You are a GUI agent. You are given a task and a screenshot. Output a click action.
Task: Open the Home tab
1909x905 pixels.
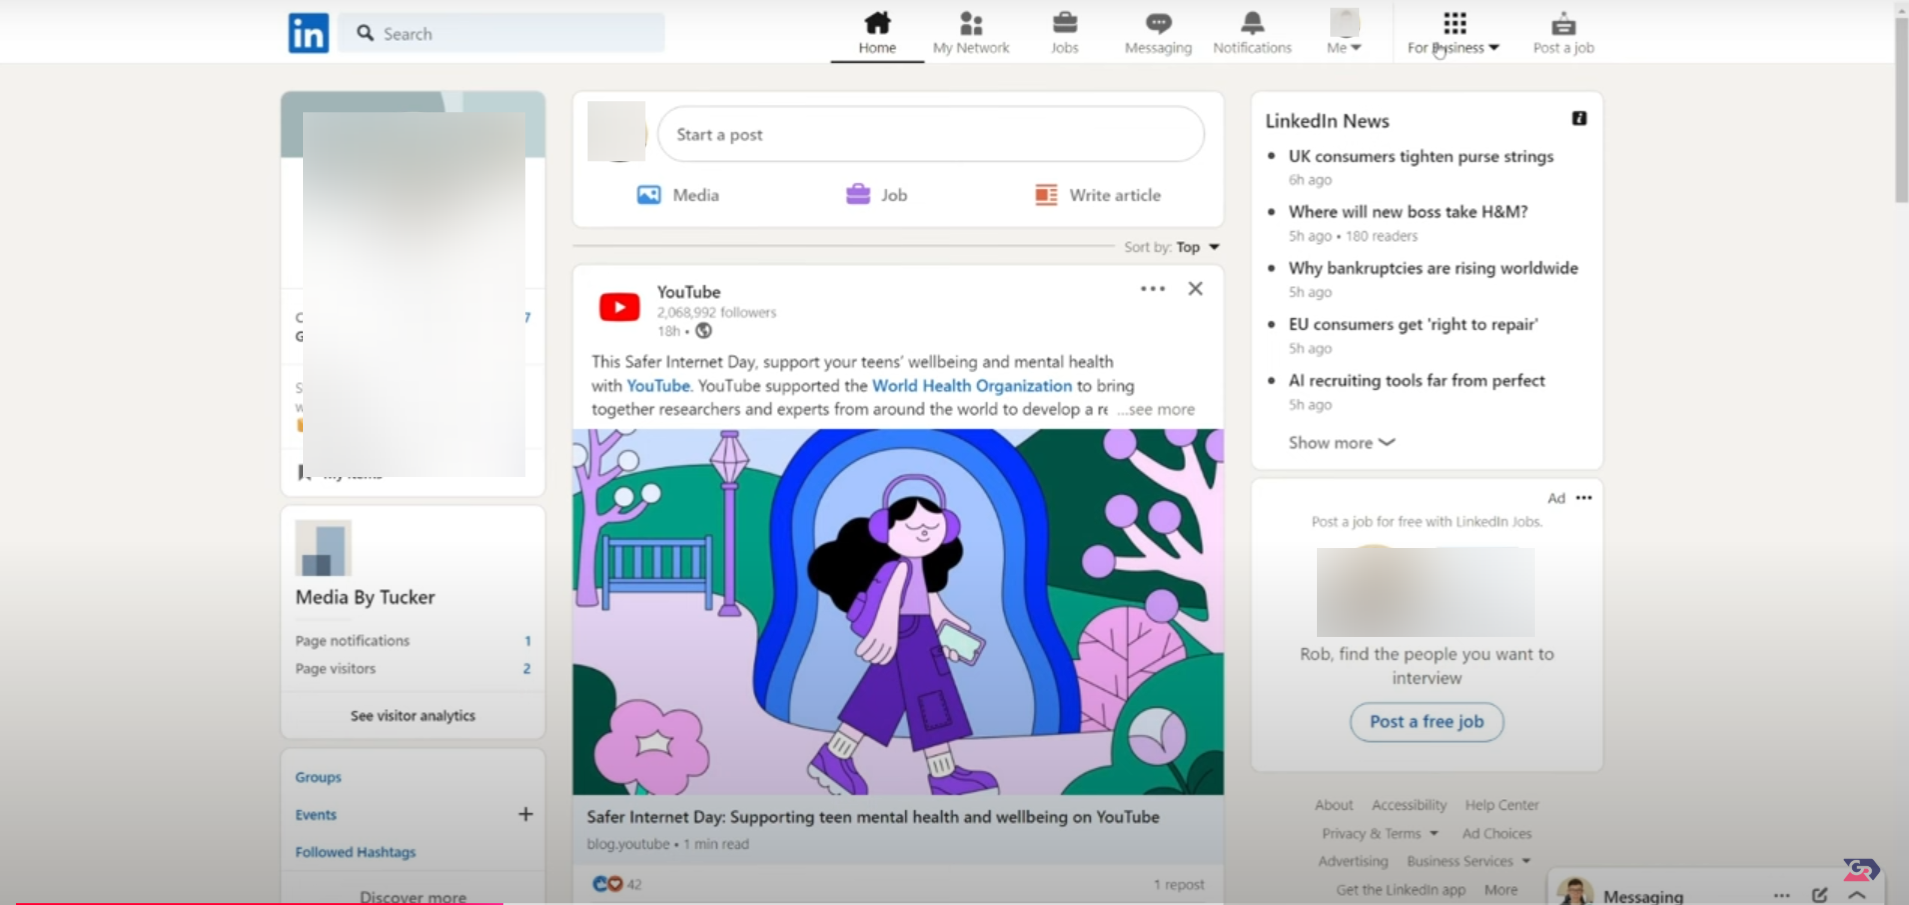pos(877,33)
